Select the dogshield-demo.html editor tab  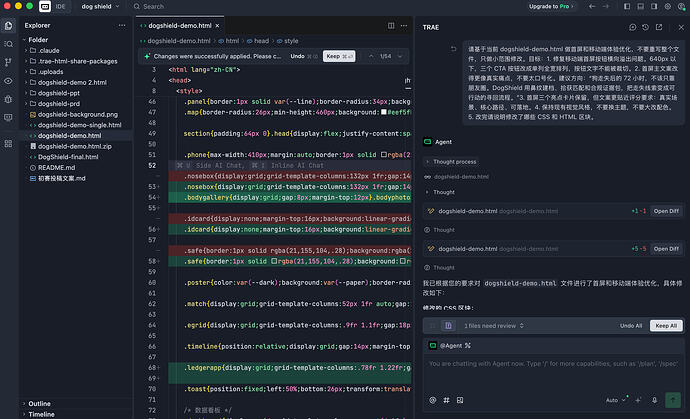(180, 26)
